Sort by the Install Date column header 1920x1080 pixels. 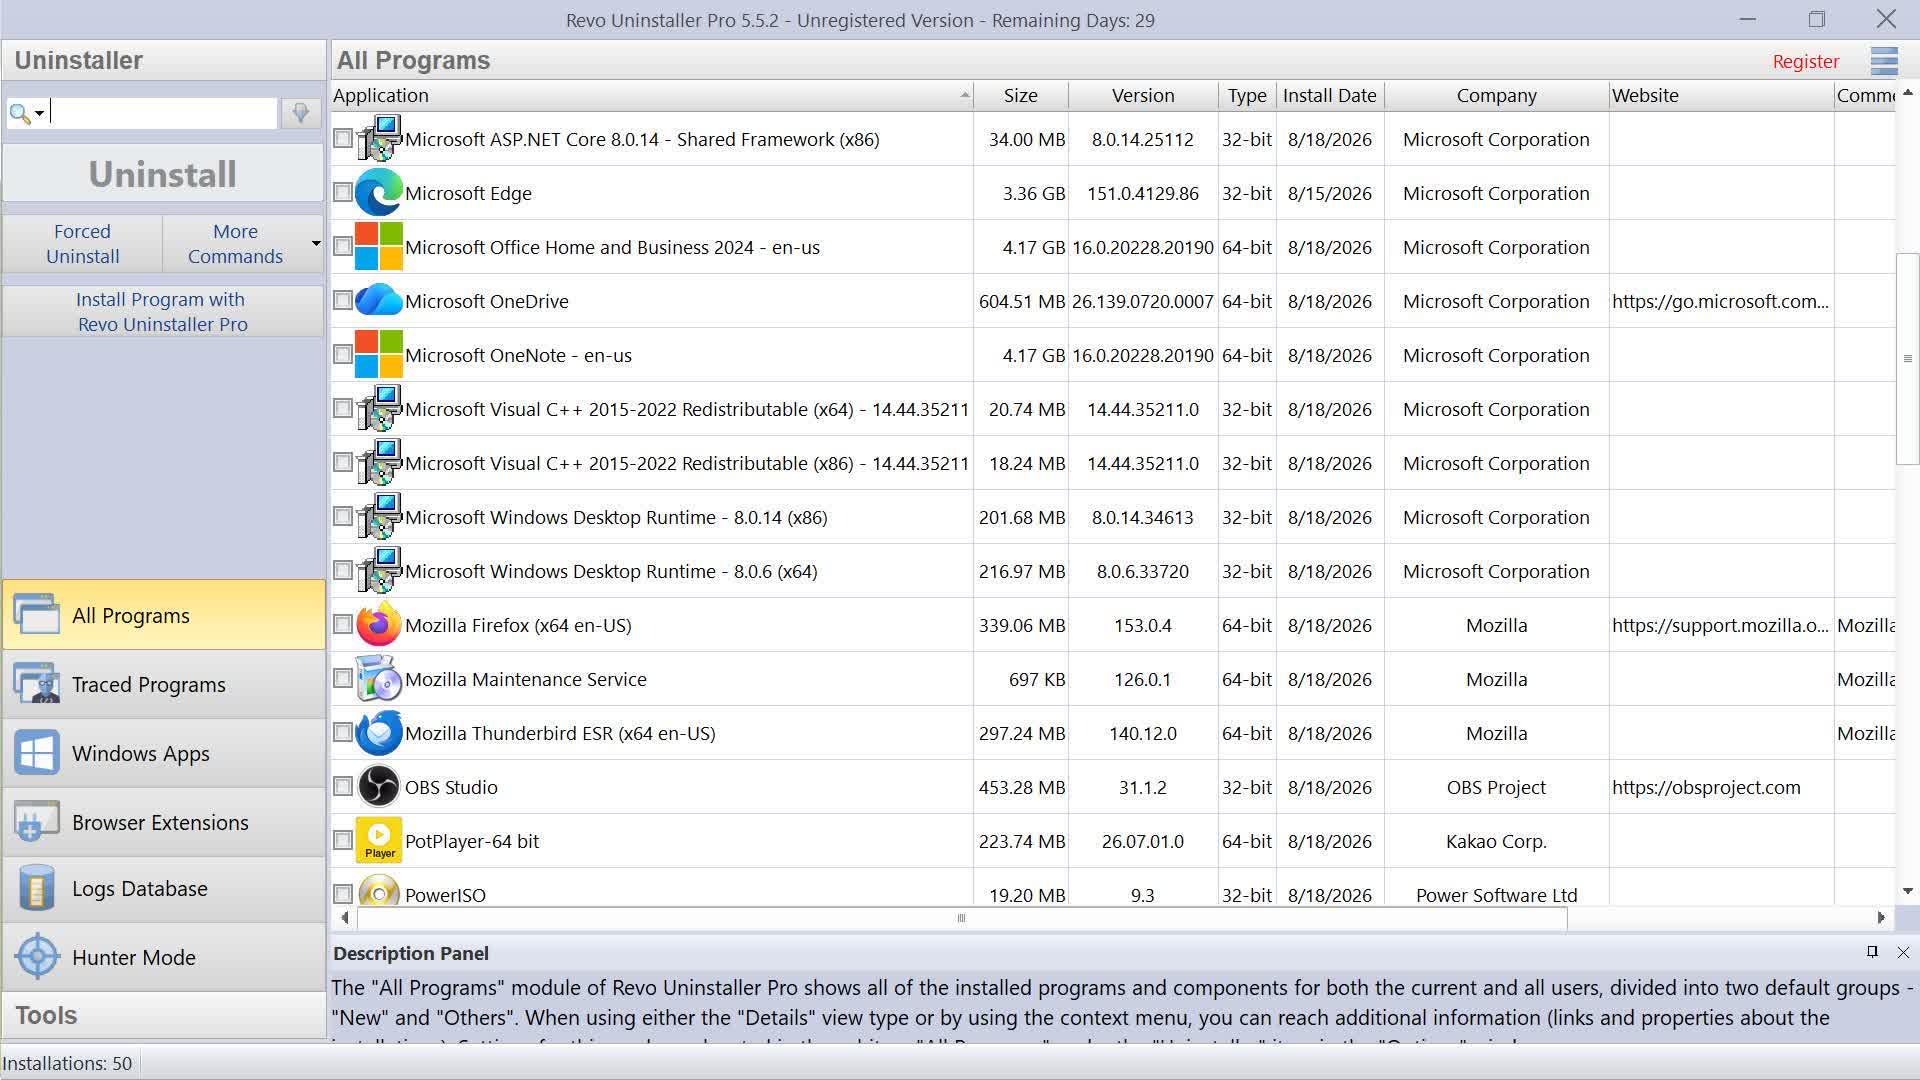[x=1330, y=95]
